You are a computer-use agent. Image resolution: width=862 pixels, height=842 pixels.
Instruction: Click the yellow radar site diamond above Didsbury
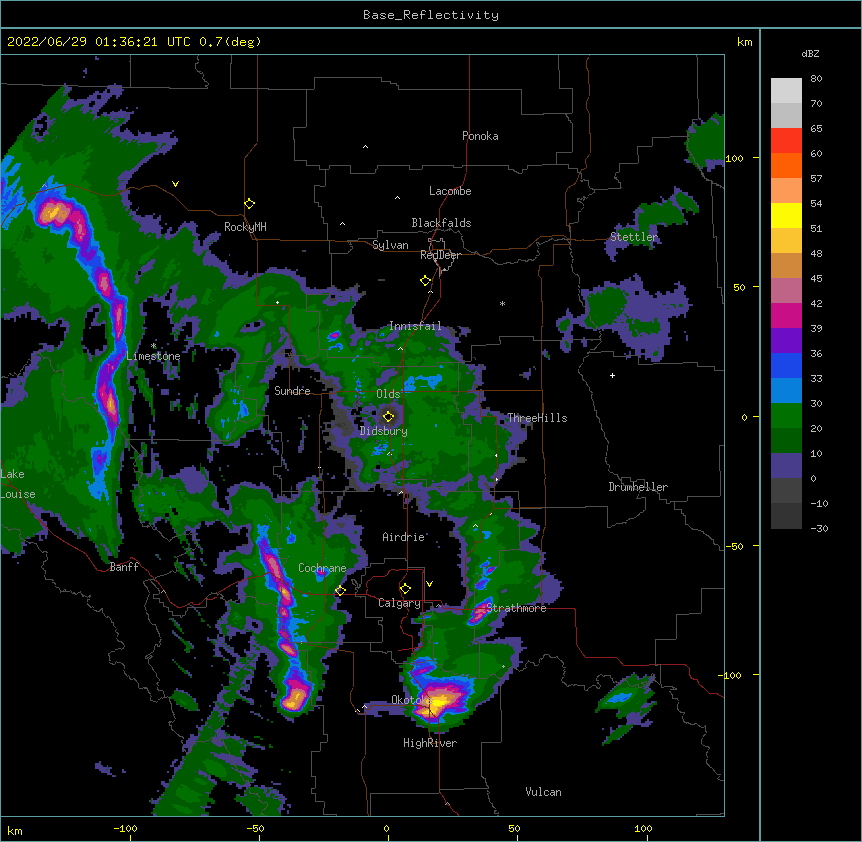389,416
